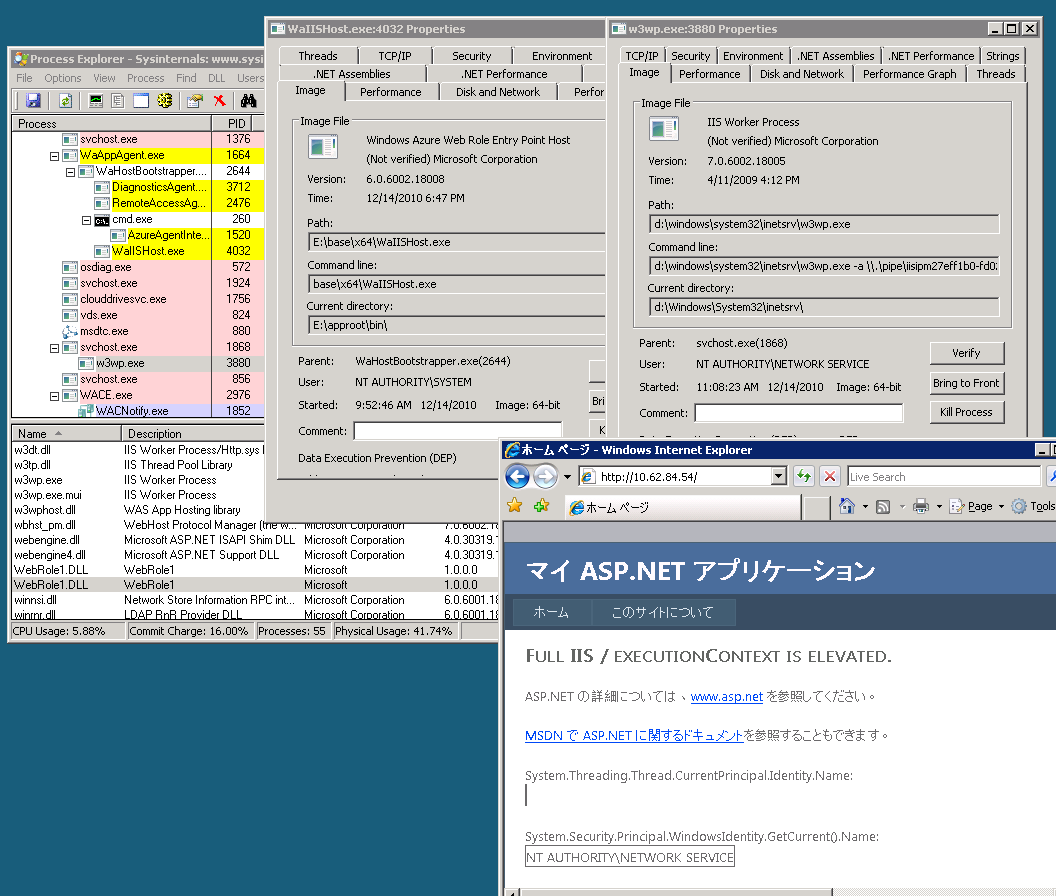Switch to Performance Graph tab in w3wp properties
The height and width of the screenshot is (896, 1056).
pyautogui.click(x=909, y=74)
